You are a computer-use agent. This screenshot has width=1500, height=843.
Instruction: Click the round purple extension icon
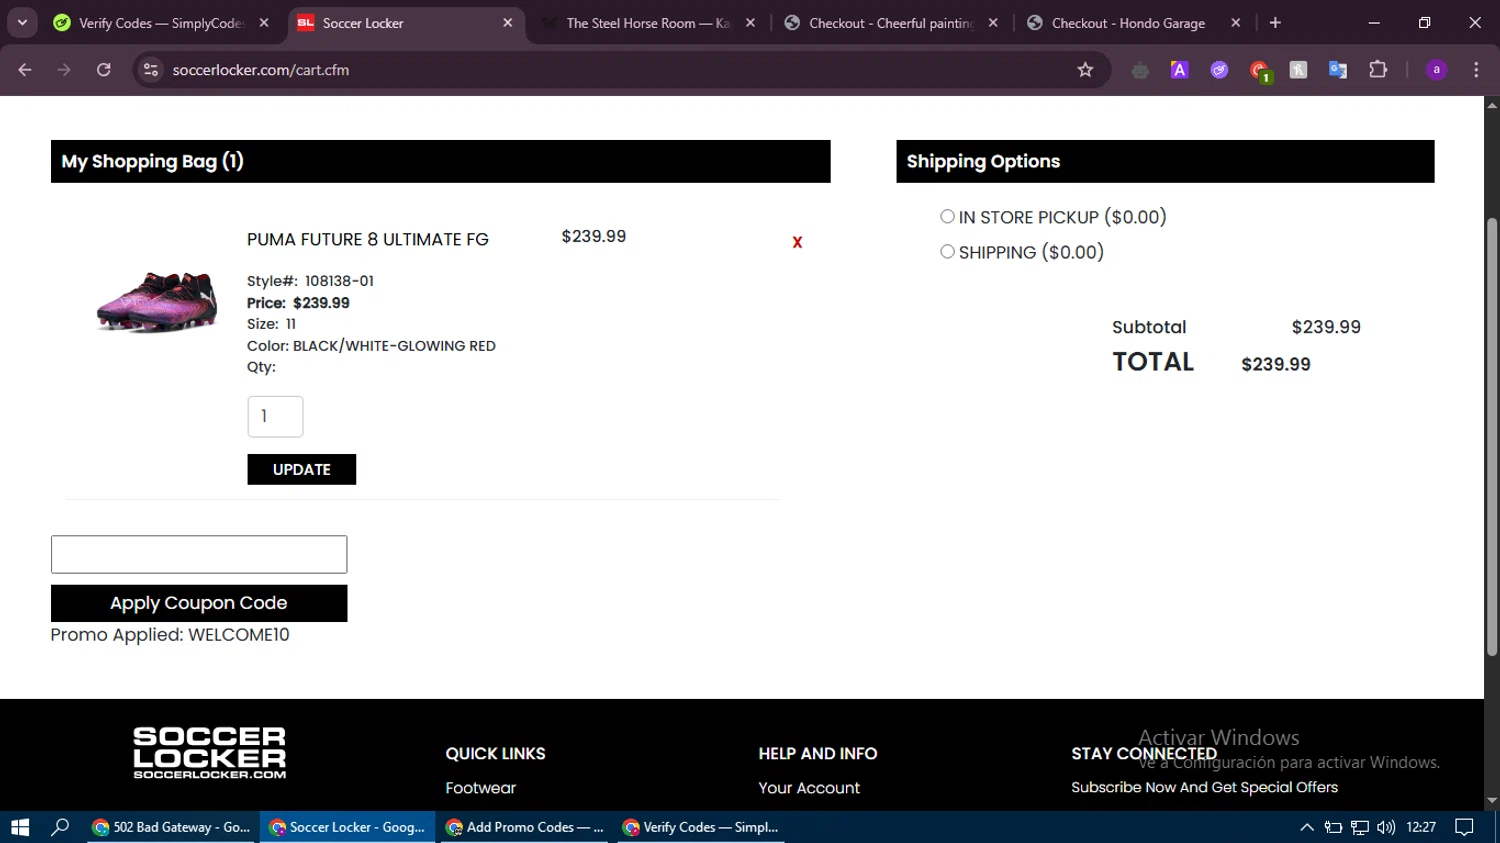[1219, 70]
